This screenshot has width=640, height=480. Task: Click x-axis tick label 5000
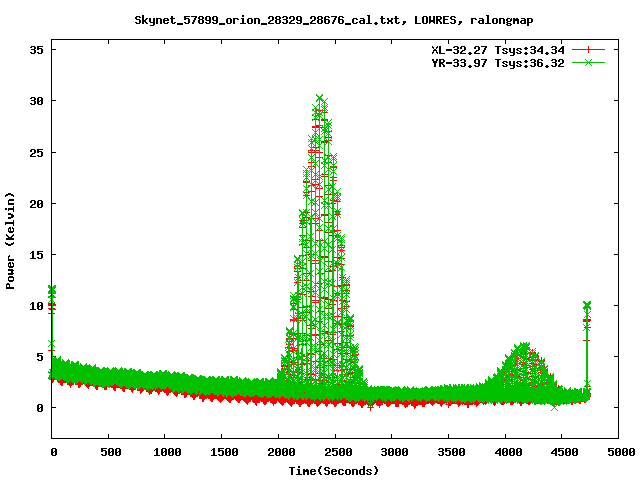[x=621, y=452]
